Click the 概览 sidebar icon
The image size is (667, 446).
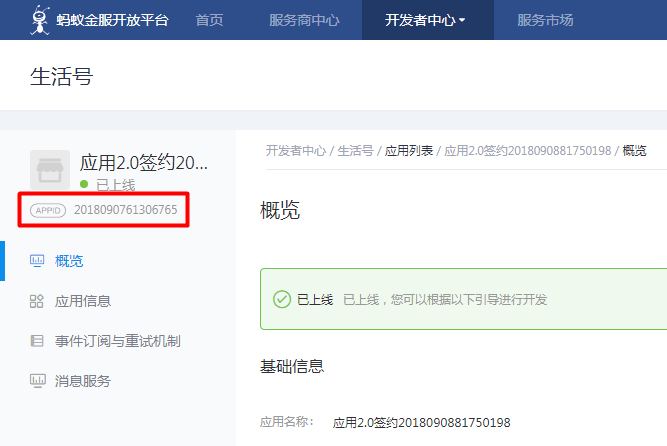[x=37, y=261]
